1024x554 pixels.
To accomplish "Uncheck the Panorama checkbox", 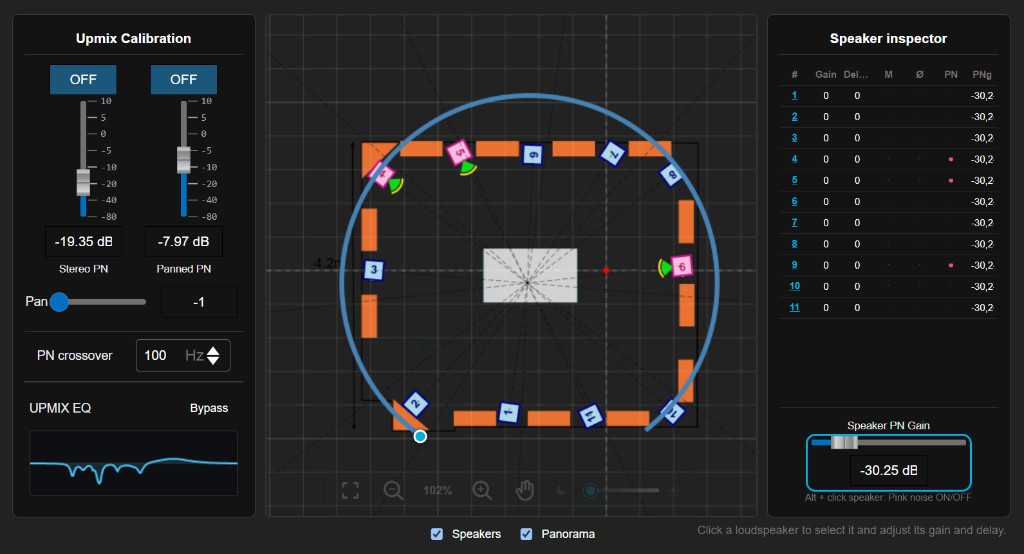I will tap(526, 534).
